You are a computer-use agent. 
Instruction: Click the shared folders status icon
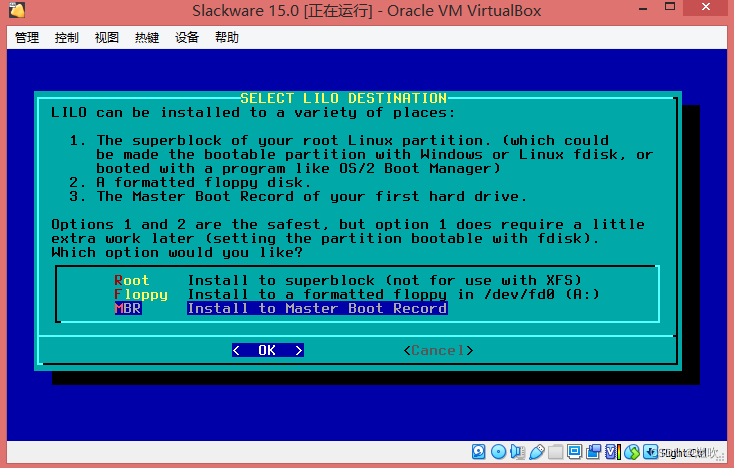(556, 452)
